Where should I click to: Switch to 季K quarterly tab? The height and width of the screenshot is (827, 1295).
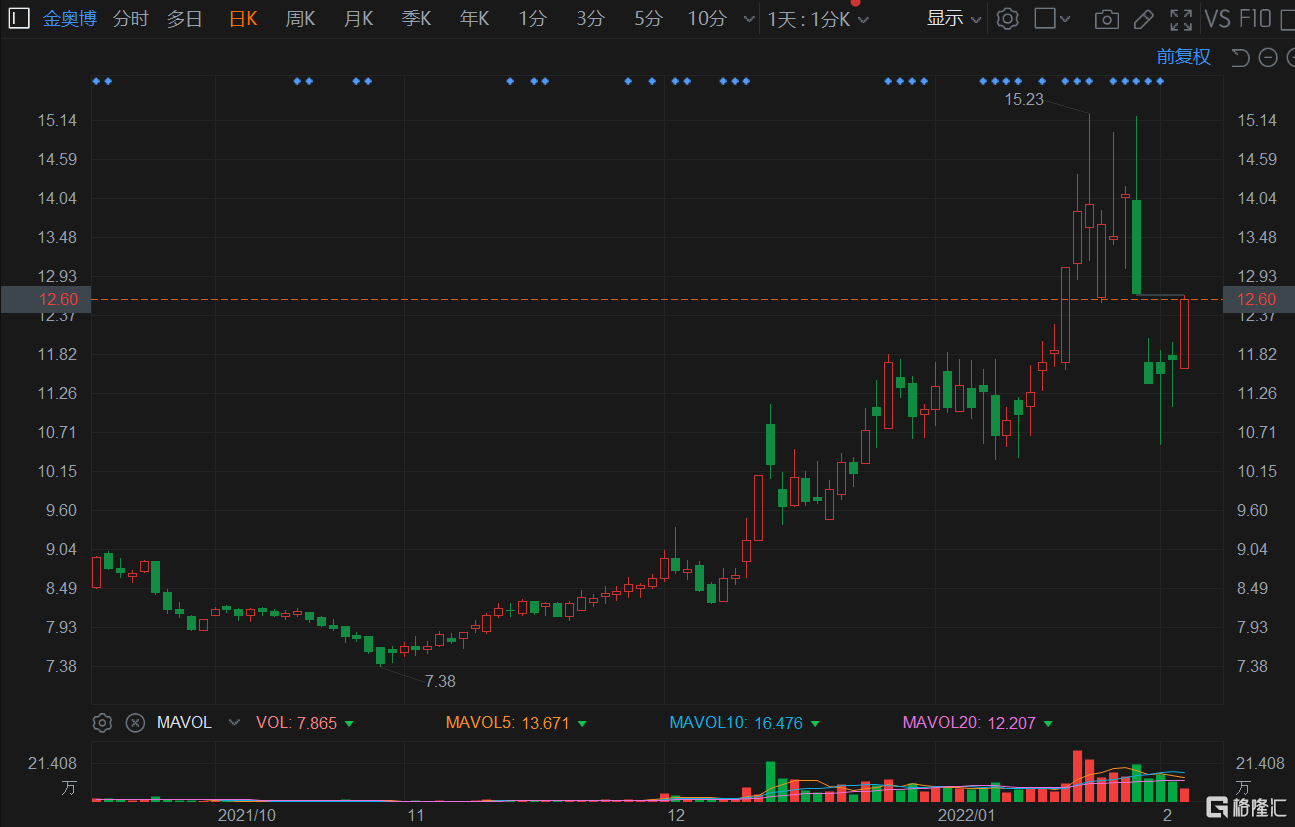tap(417, 18)
